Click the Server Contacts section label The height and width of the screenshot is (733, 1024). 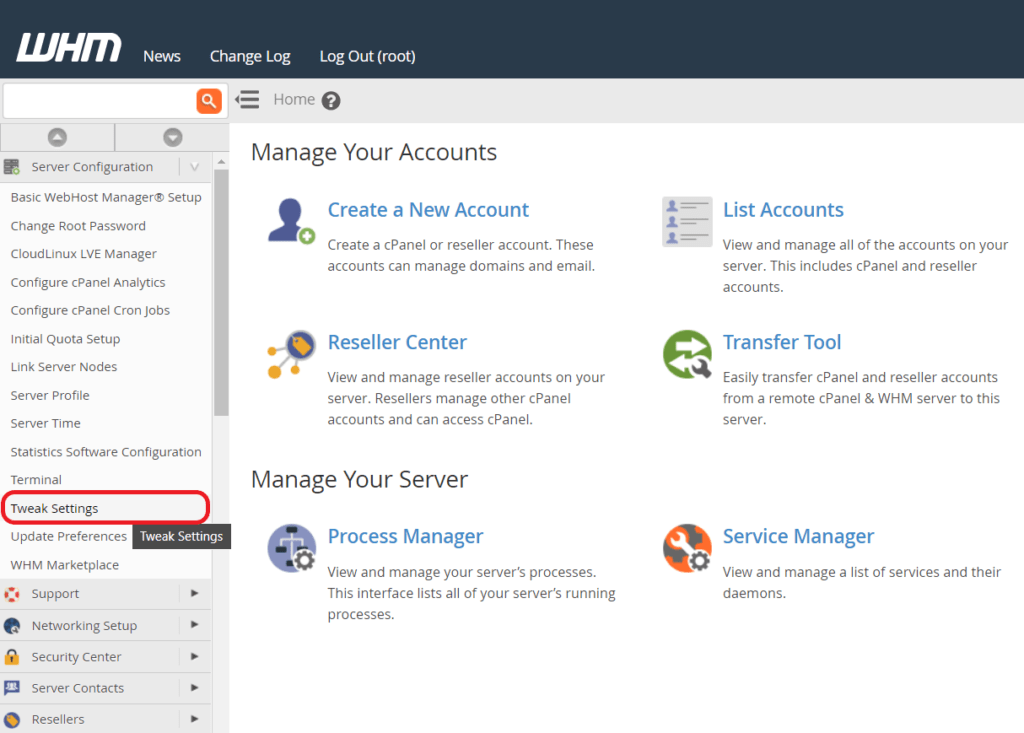[x=78, y=689]
